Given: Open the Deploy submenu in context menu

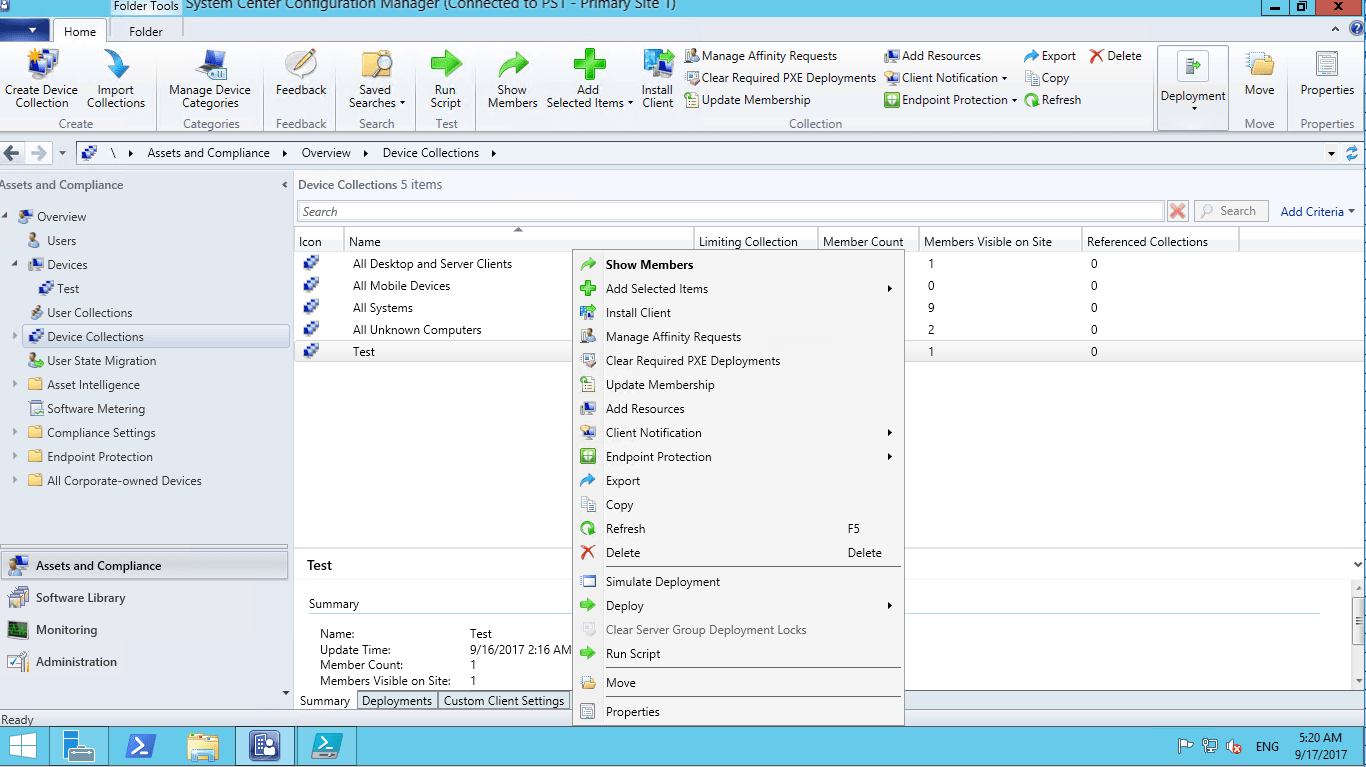Looking at the screenshot, I should [x=738, y=606].
